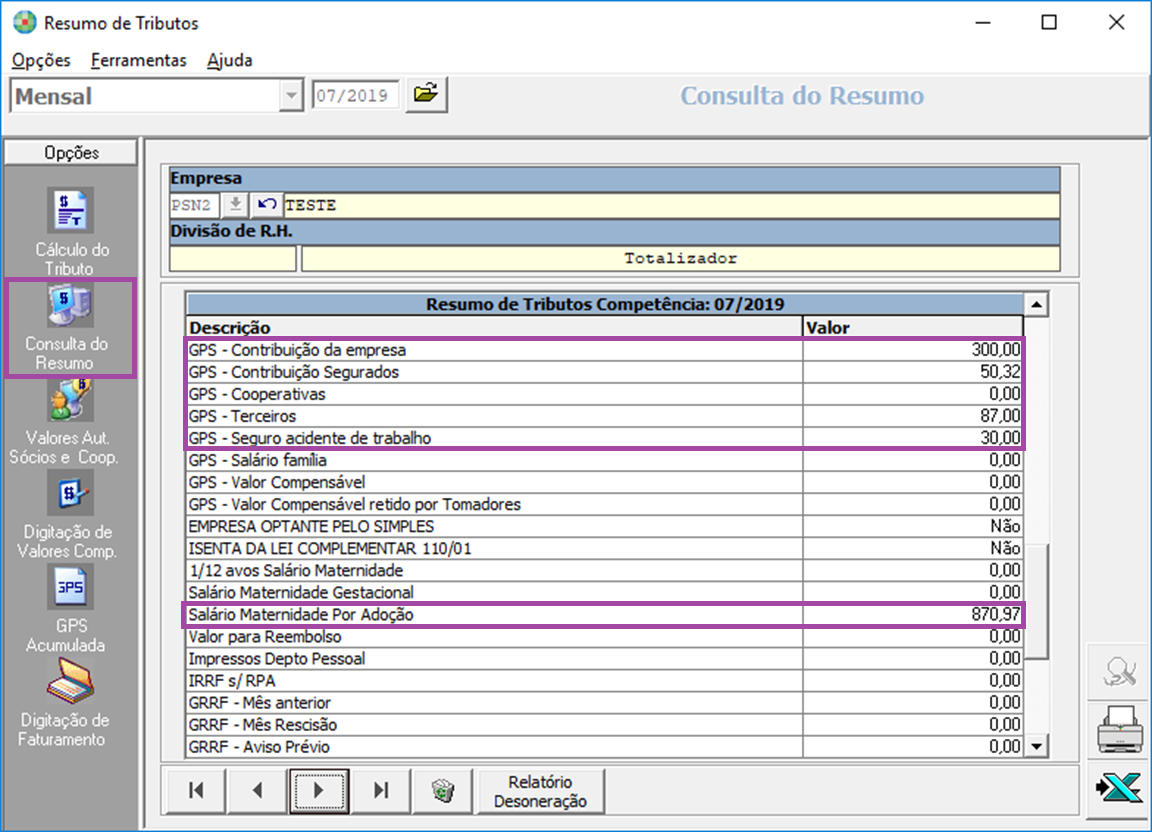
Task: Select GPS - Contribuição da empresa row
Action: click(x=605, y=350)
